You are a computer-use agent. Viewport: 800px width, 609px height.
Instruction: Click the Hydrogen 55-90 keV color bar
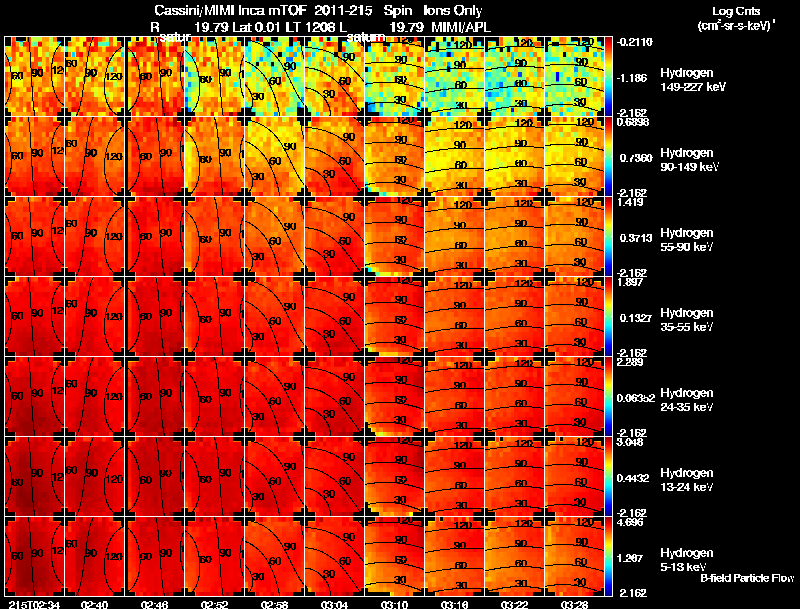(608, 236)
